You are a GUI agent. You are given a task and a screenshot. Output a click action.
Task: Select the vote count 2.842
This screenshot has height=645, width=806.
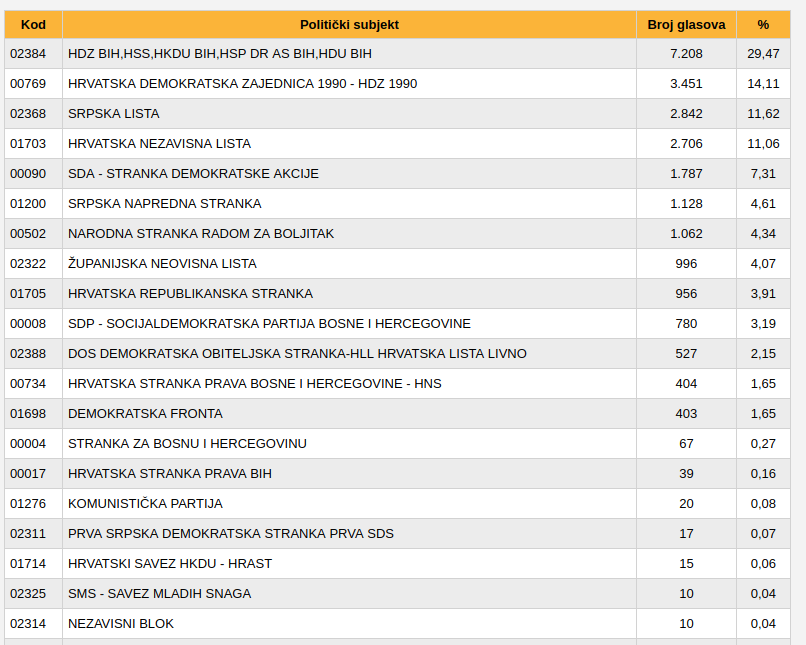[x=686, y=114]
